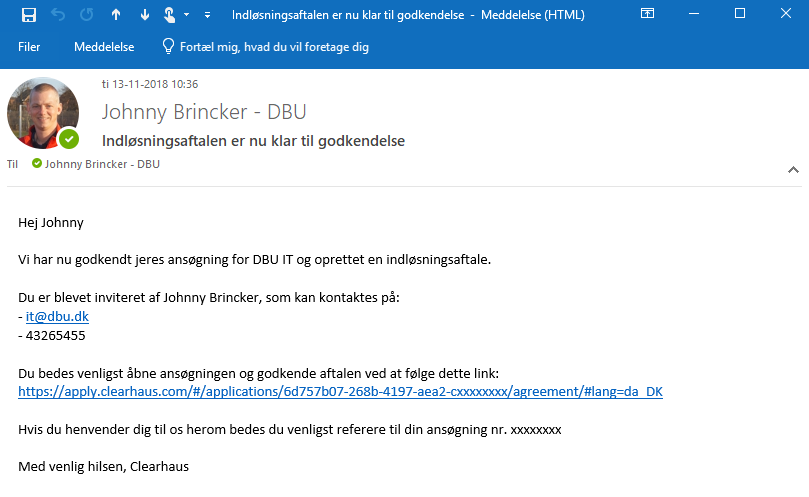Collapse the message header chevron
The width and height of the screenshot is (809, 497).
click(x=794, y=170)
